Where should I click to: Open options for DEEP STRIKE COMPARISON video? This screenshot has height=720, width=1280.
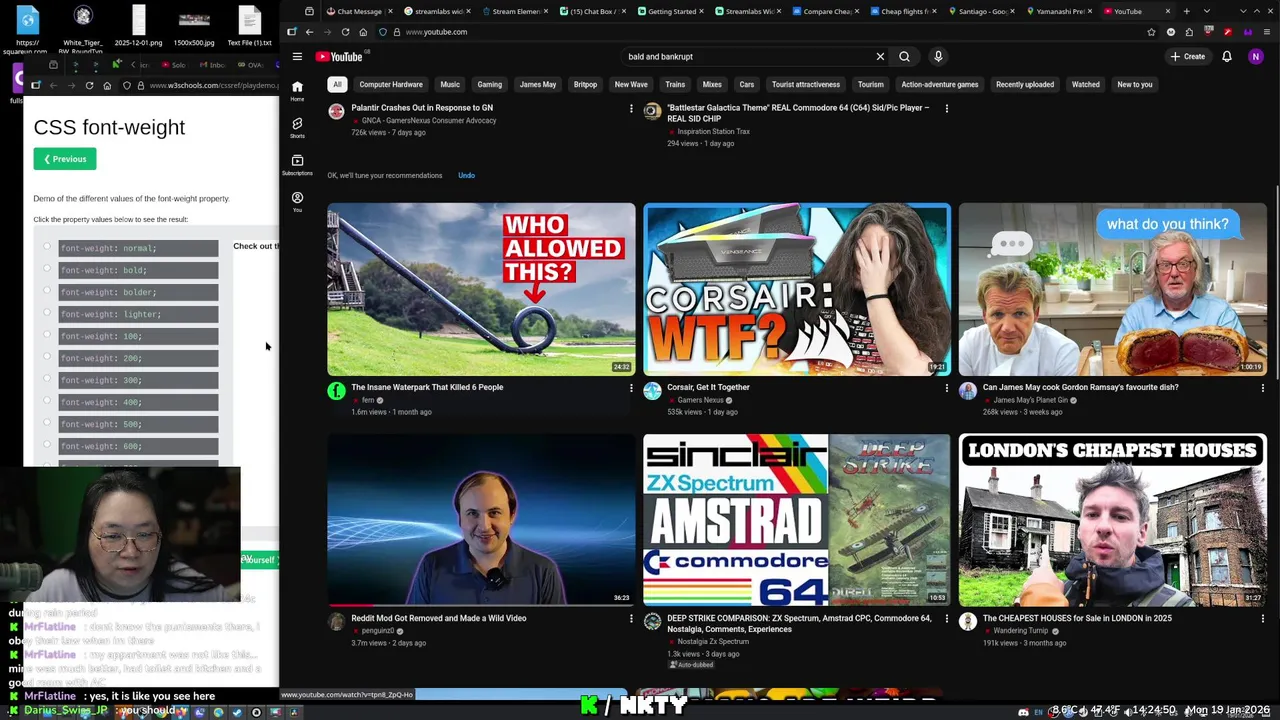point(947,619)
